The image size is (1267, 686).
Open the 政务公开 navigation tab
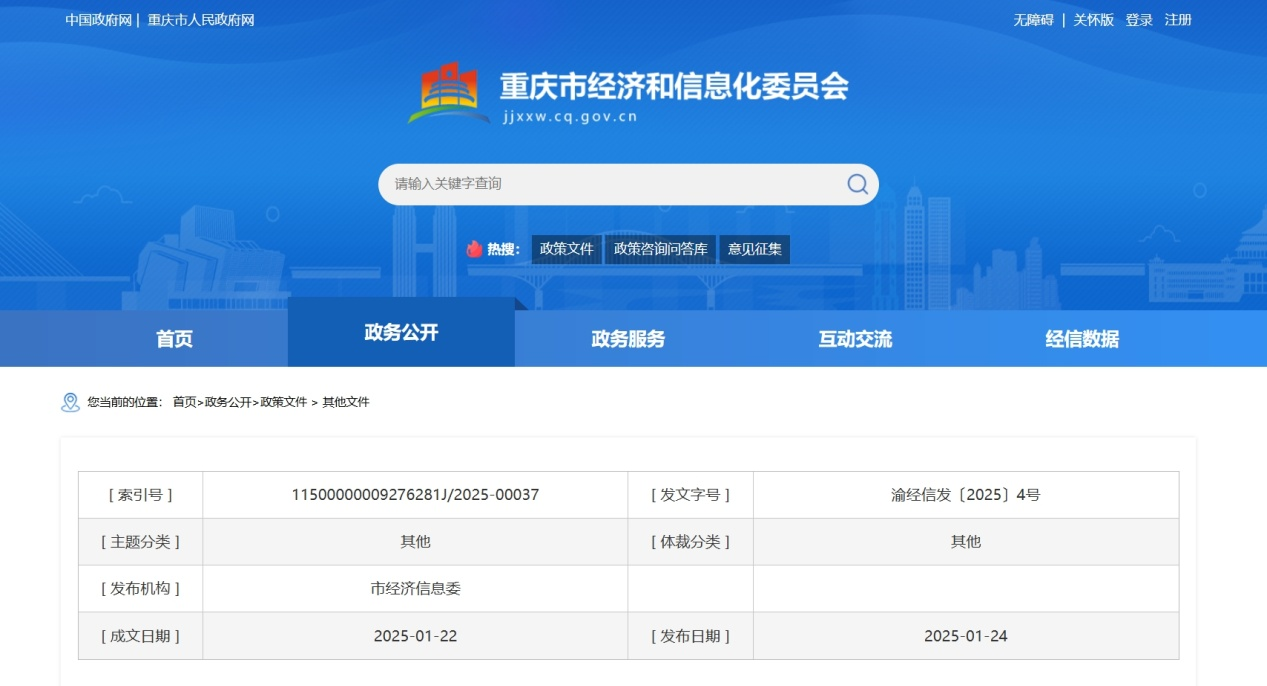(x=401, y=332)
